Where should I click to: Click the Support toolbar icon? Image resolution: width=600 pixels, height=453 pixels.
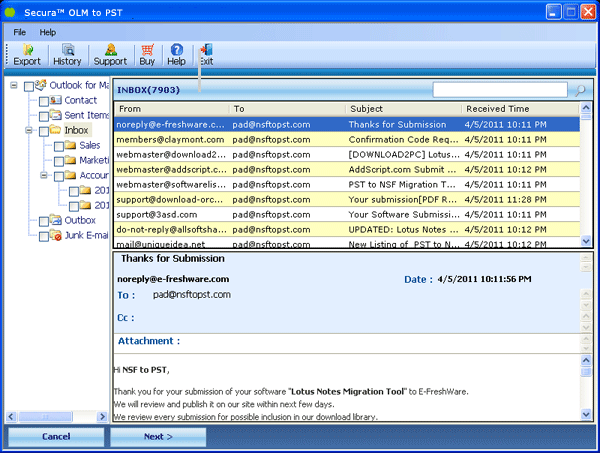[x=111, y=49]
